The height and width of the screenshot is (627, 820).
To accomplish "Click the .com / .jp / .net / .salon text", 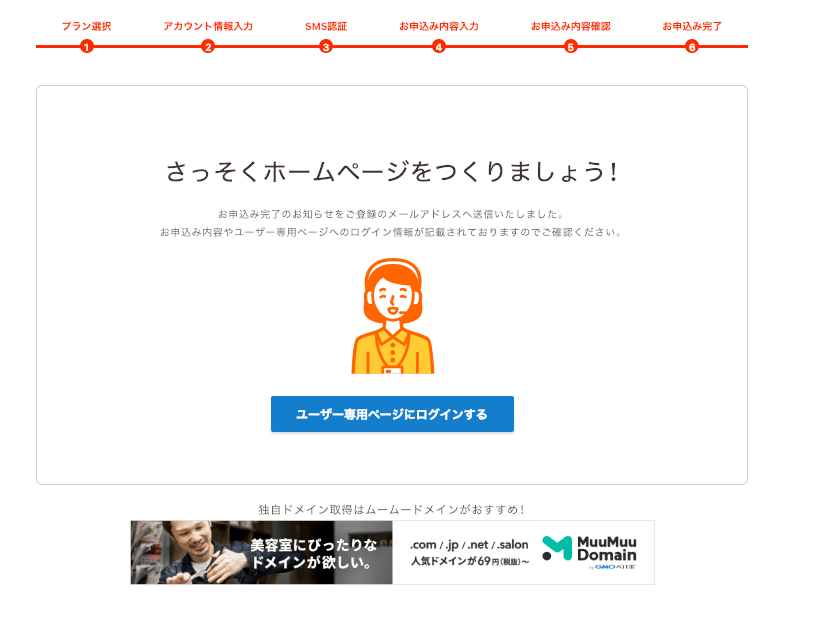I will [469, 544].
